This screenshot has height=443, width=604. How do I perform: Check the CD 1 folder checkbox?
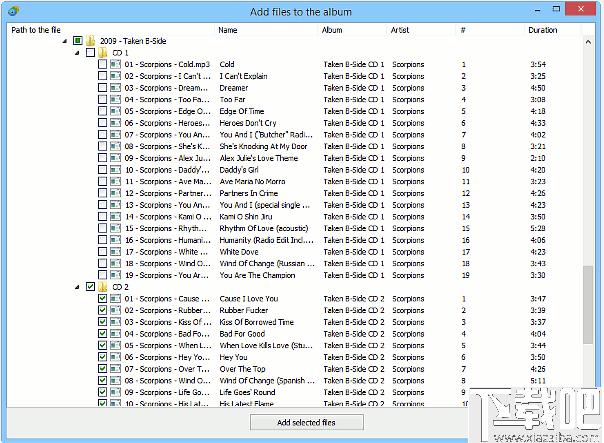[90, 52]
